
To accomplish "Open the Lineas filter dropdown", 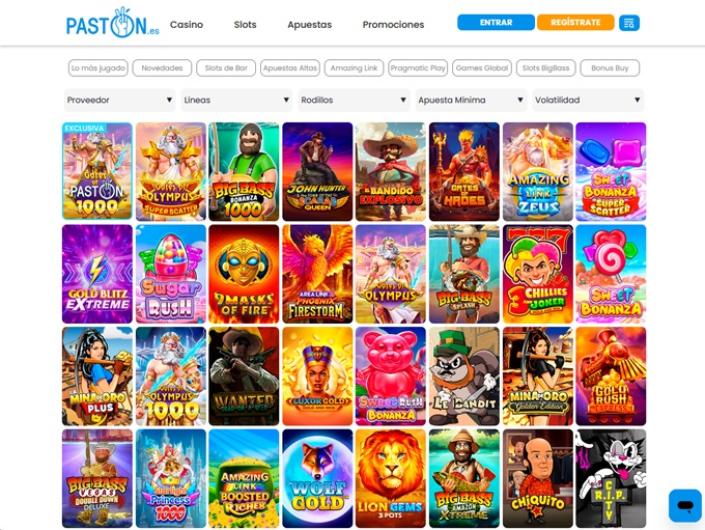I will pyautogui.click(x=236, y=100).
